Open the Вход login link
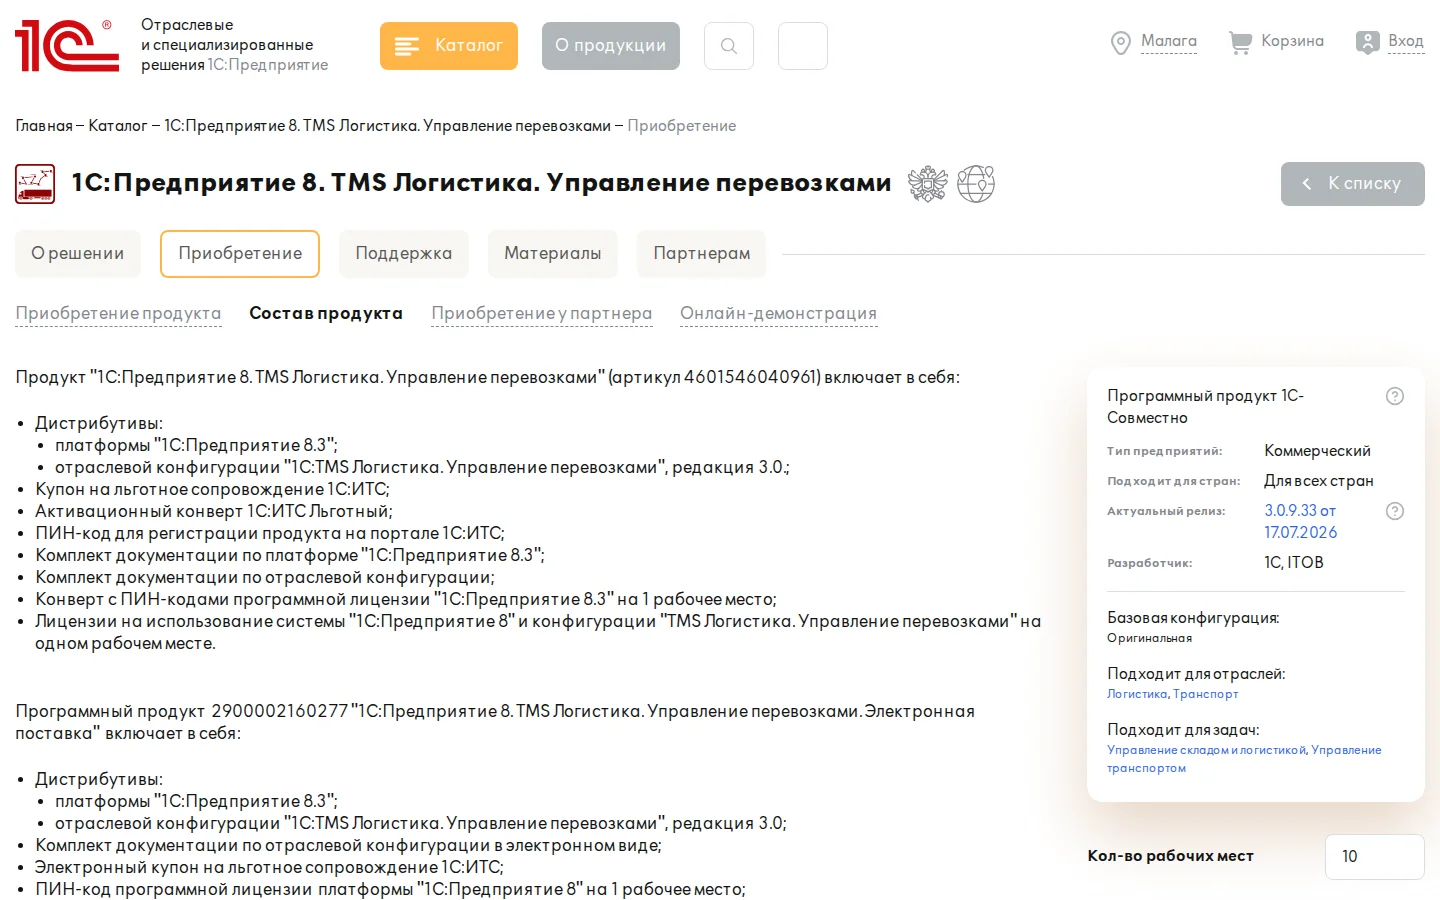This screenshot has height=900, width=1440. click(x=1406, y=41)
